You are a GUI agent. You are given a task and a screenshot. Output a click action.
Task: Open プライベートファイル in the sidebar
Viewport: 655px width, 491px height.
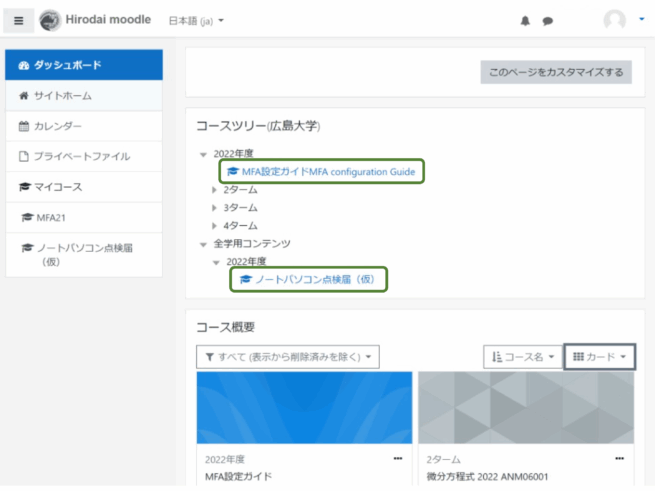pos(84,157)
